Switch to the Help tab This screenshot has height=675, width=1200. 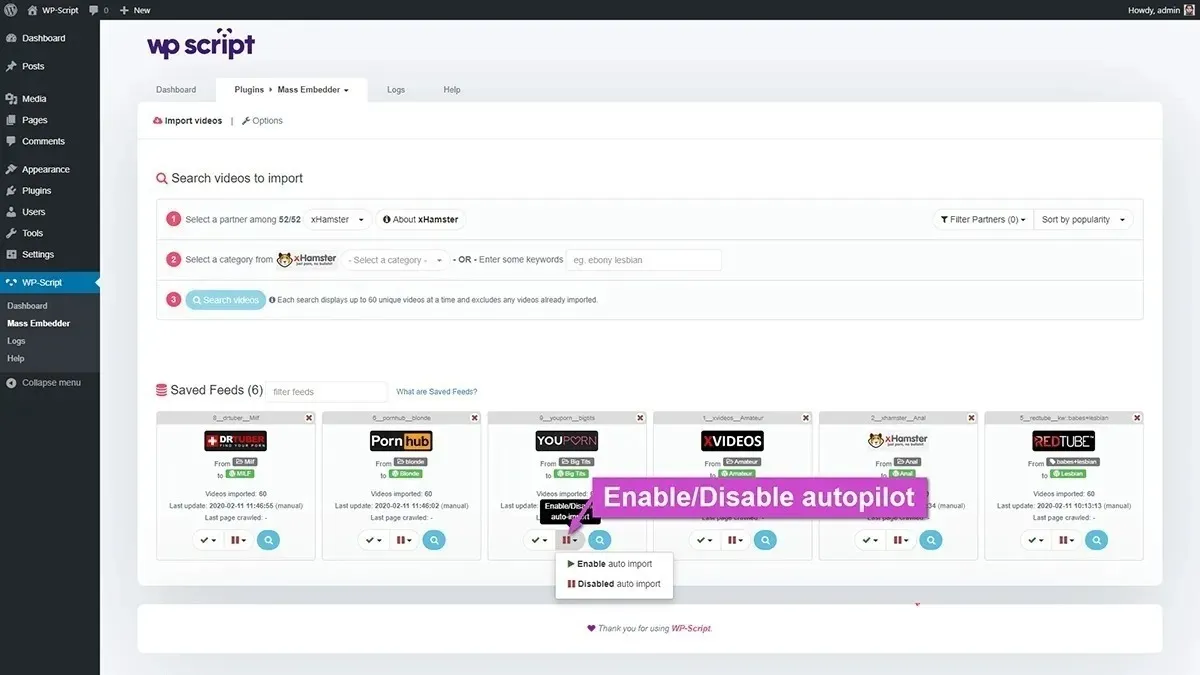[x=452, y=89]
